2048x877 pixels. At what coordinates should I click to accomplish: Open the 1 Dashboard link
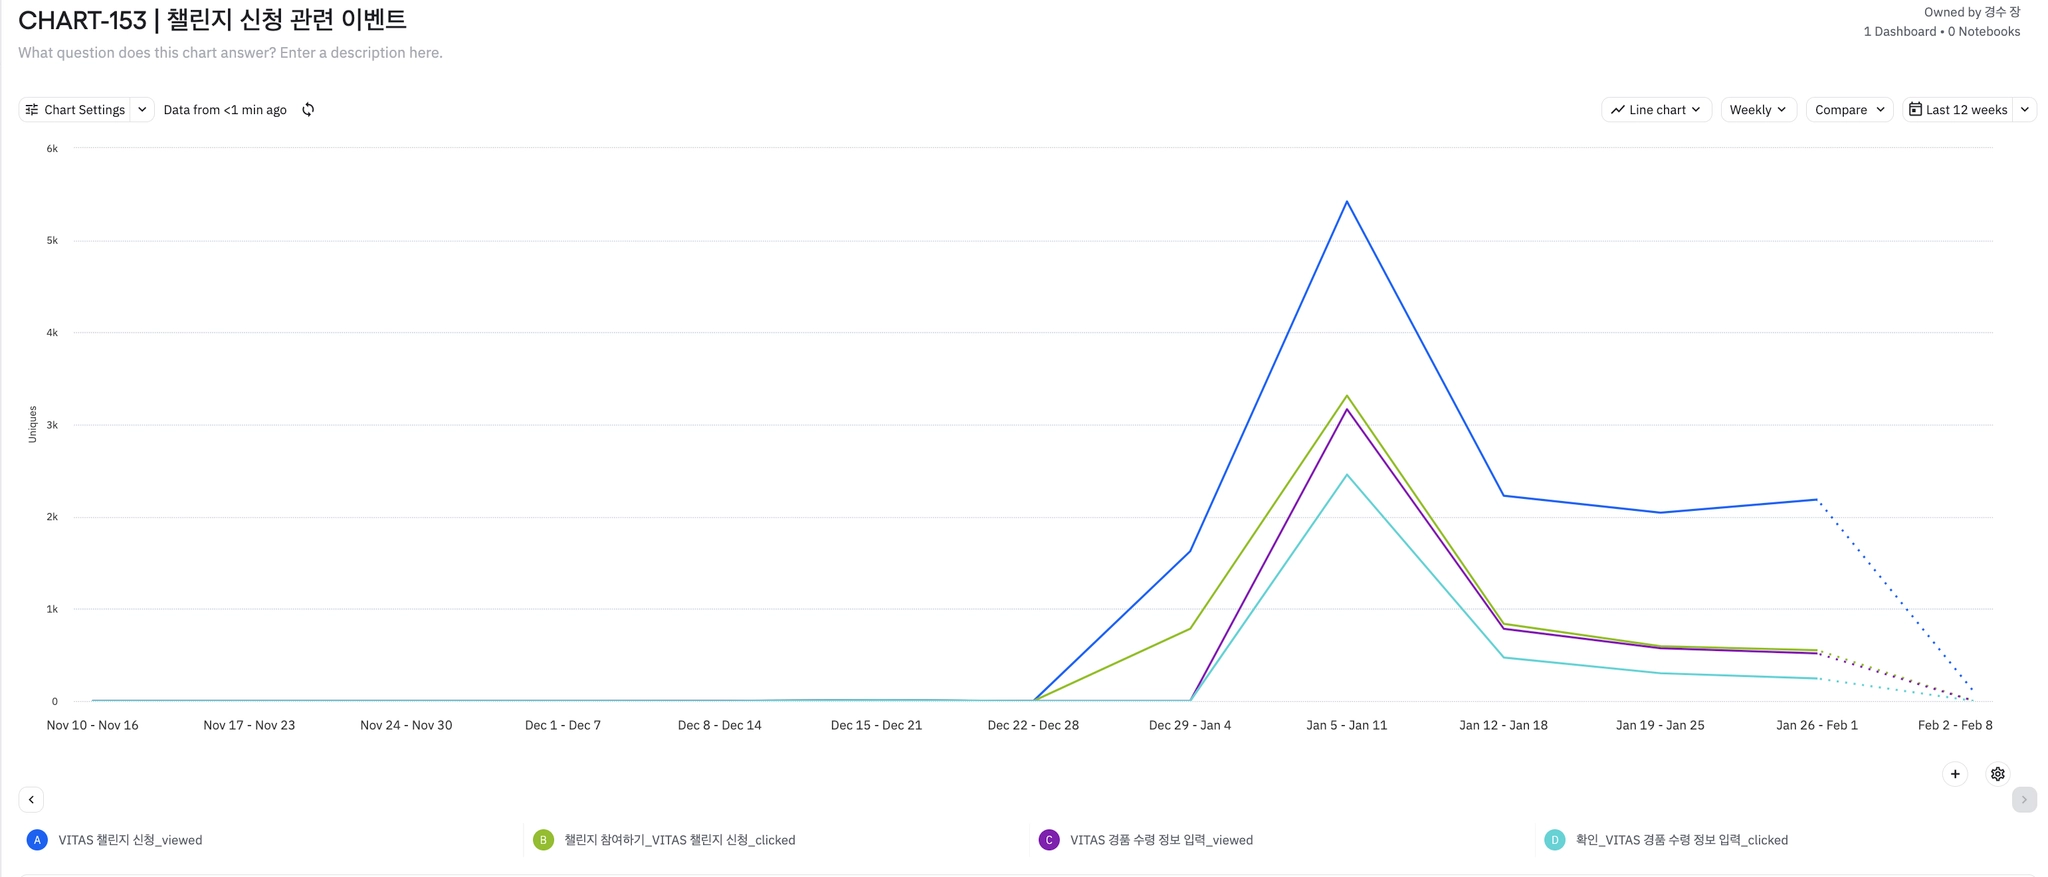pos(1899,32)
